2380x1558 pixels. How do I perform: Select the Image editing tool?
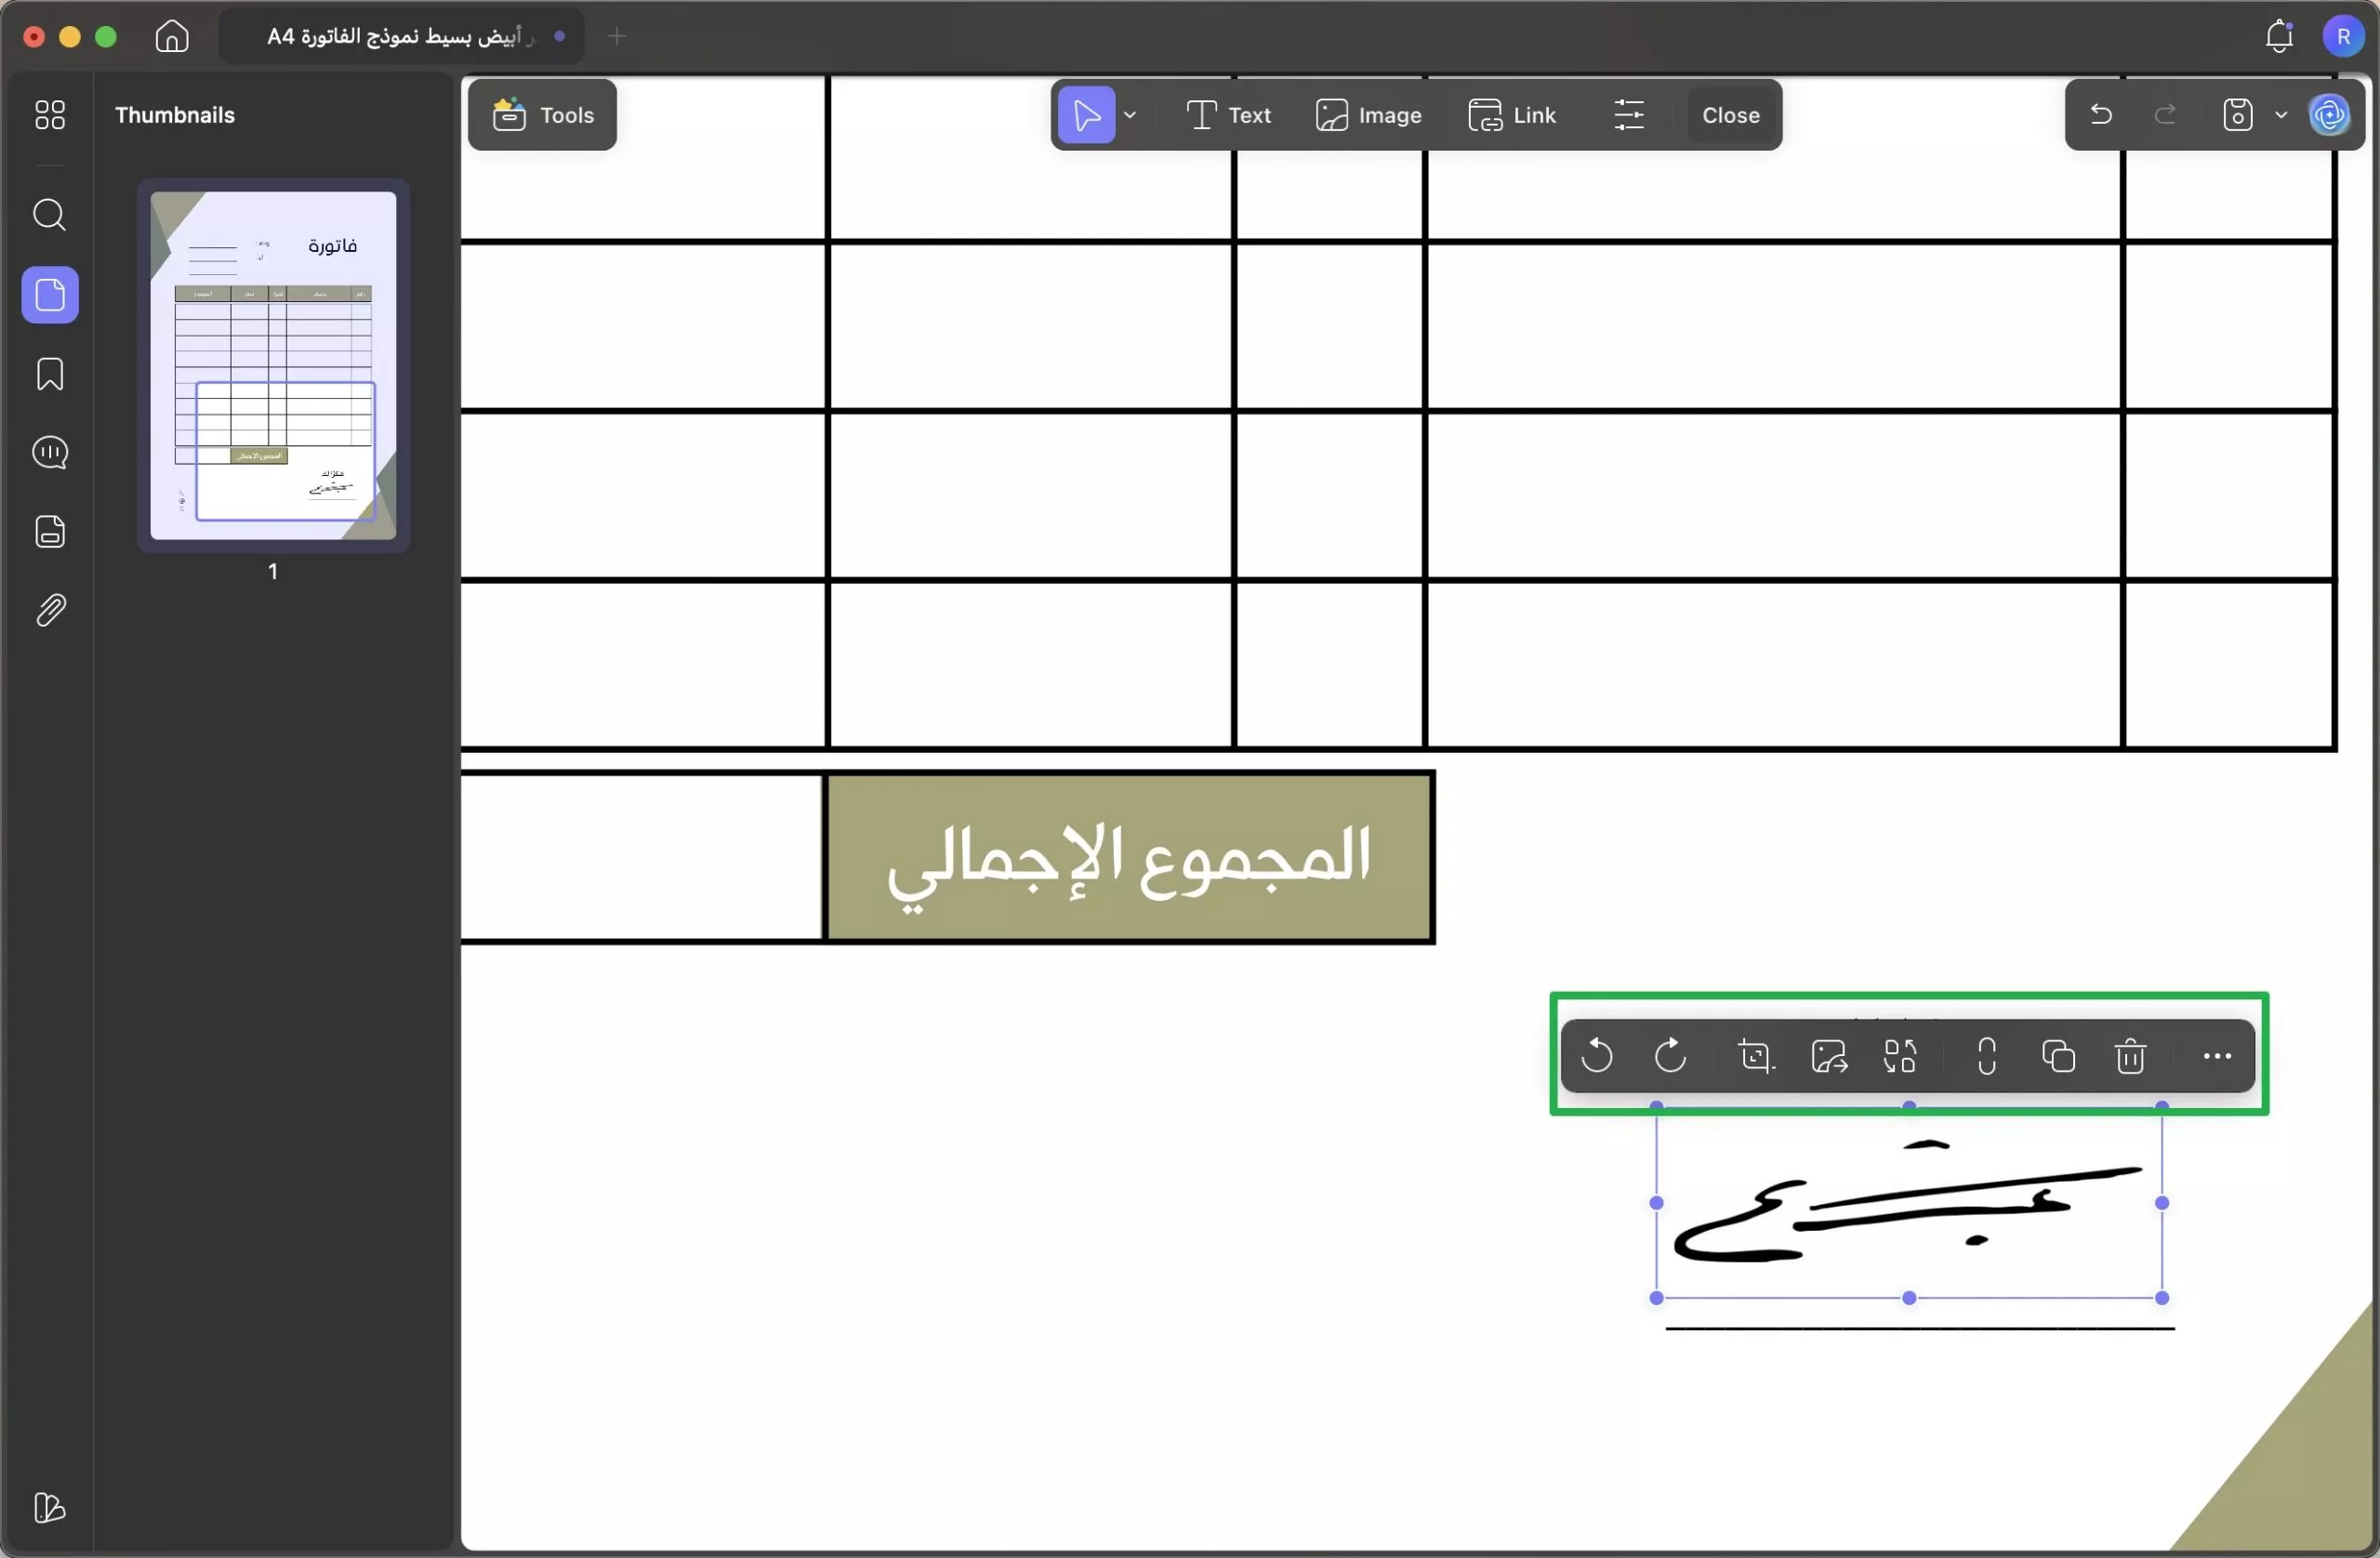1368,115
